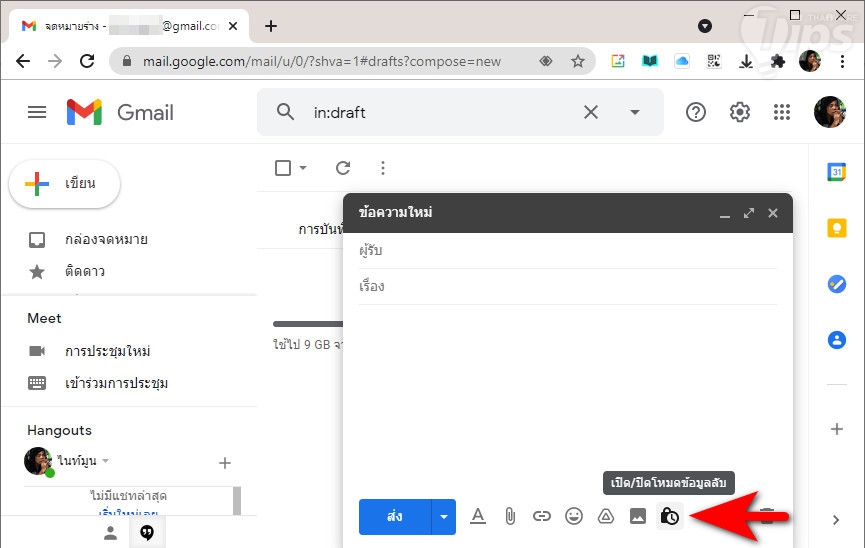Image resolution: width=865 pixels, height=548 pixels.
Task: Open Chrome profile avatar
Action: 810,61
